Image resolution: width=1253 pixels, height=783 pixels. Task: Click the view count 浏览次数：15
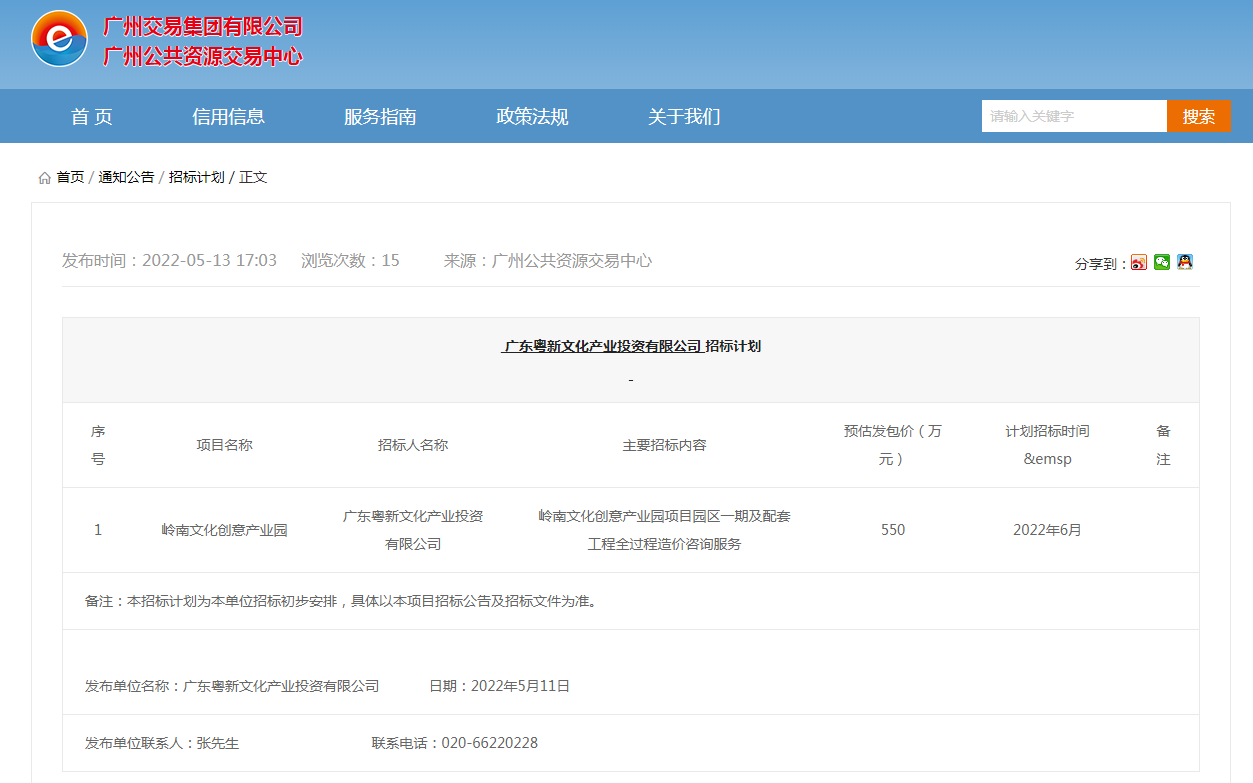click(x=350, y=261)
